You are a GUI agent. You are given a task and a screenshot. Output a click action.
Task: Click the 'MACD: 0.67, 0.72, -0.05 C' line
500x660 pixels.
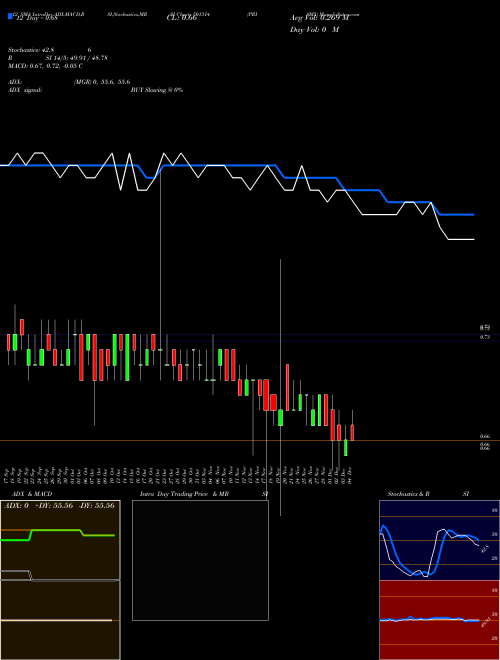pyautogui.click(x=45, y=66)
